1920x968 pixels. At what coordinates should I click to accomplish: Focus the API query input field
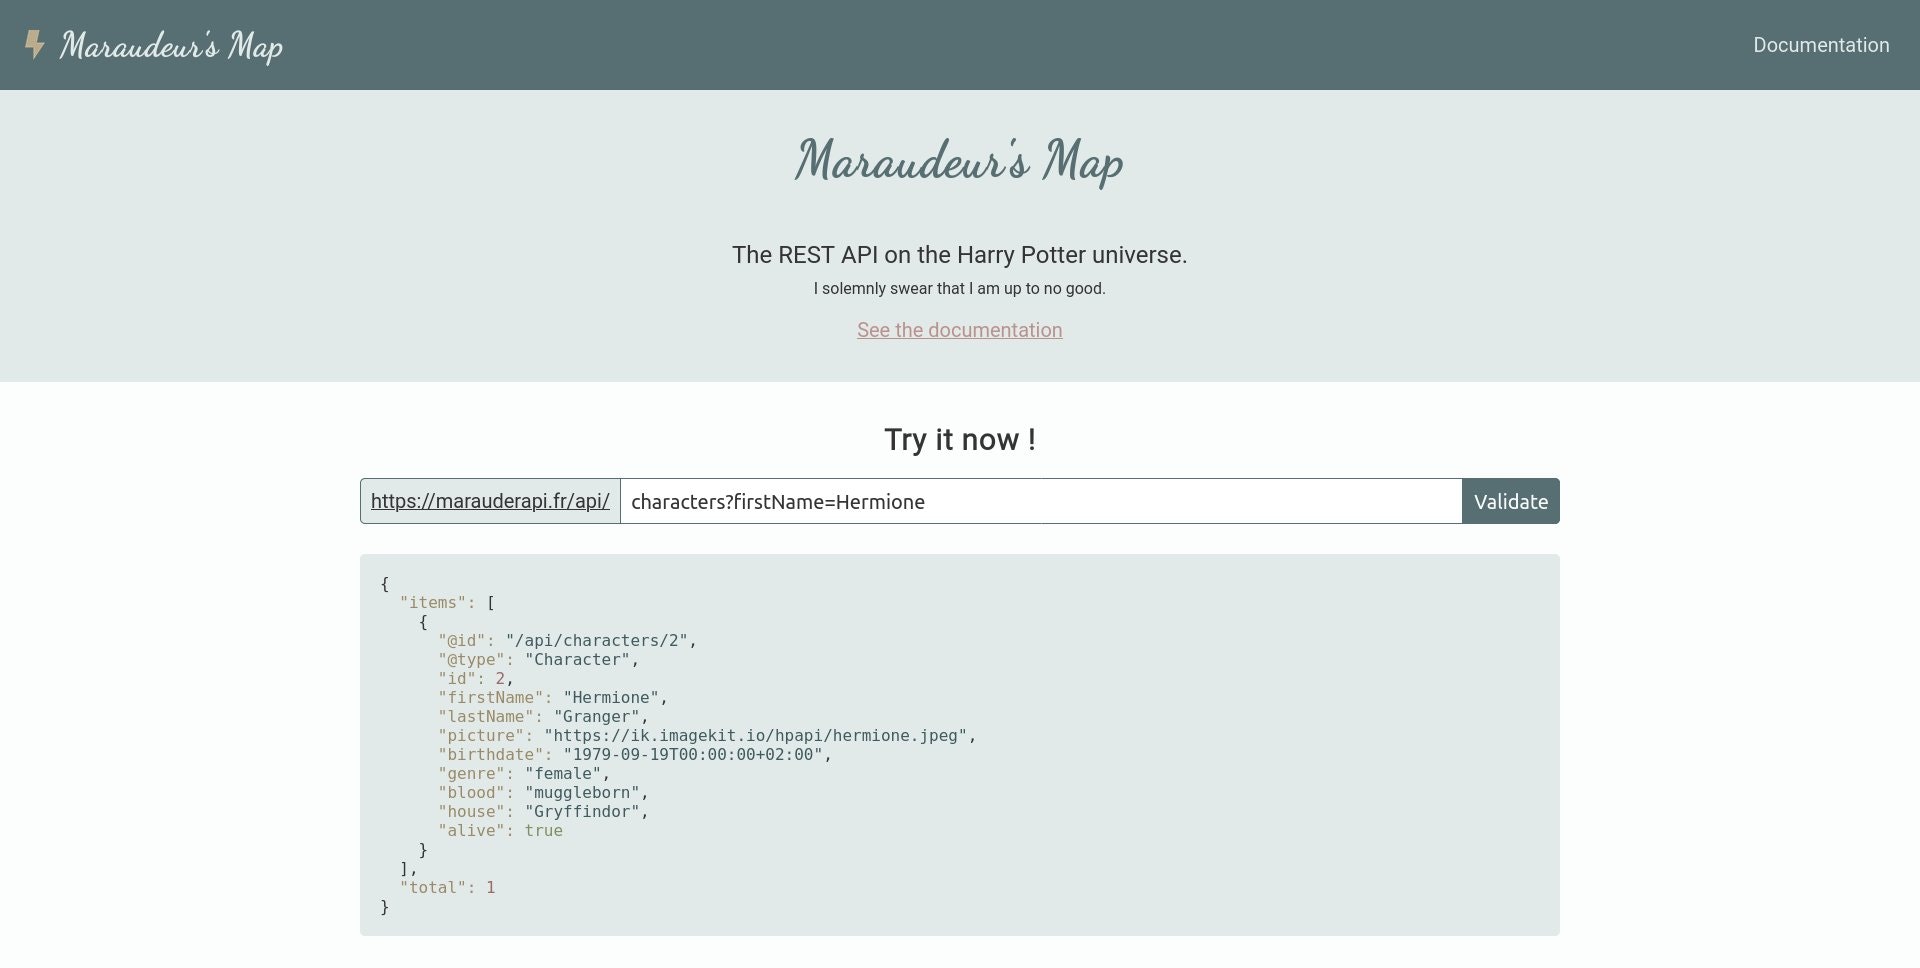pos(1041,501)
